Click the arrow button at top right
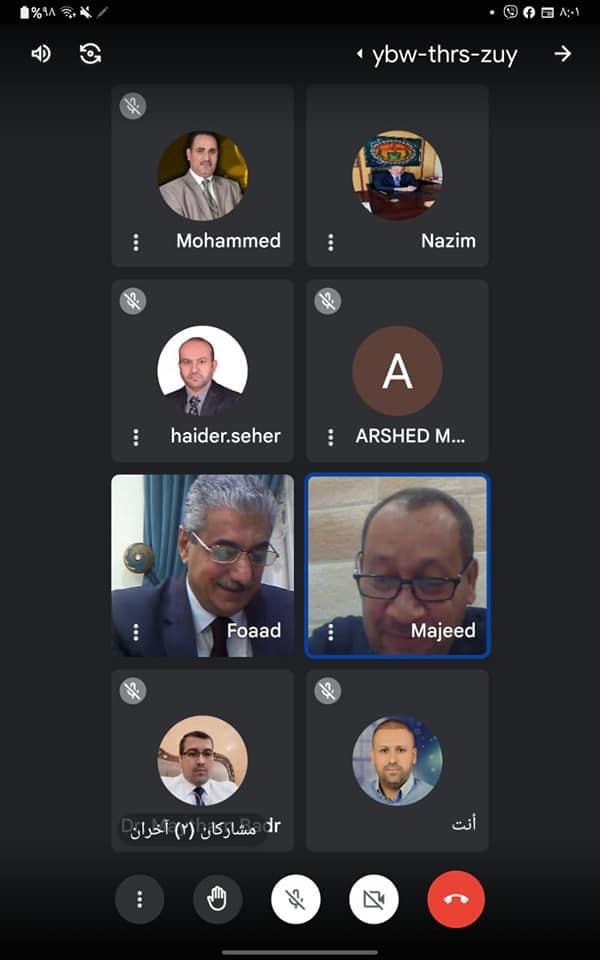This screenshot has height=960, width=600. pyautogui.click(x=563, y=54)
